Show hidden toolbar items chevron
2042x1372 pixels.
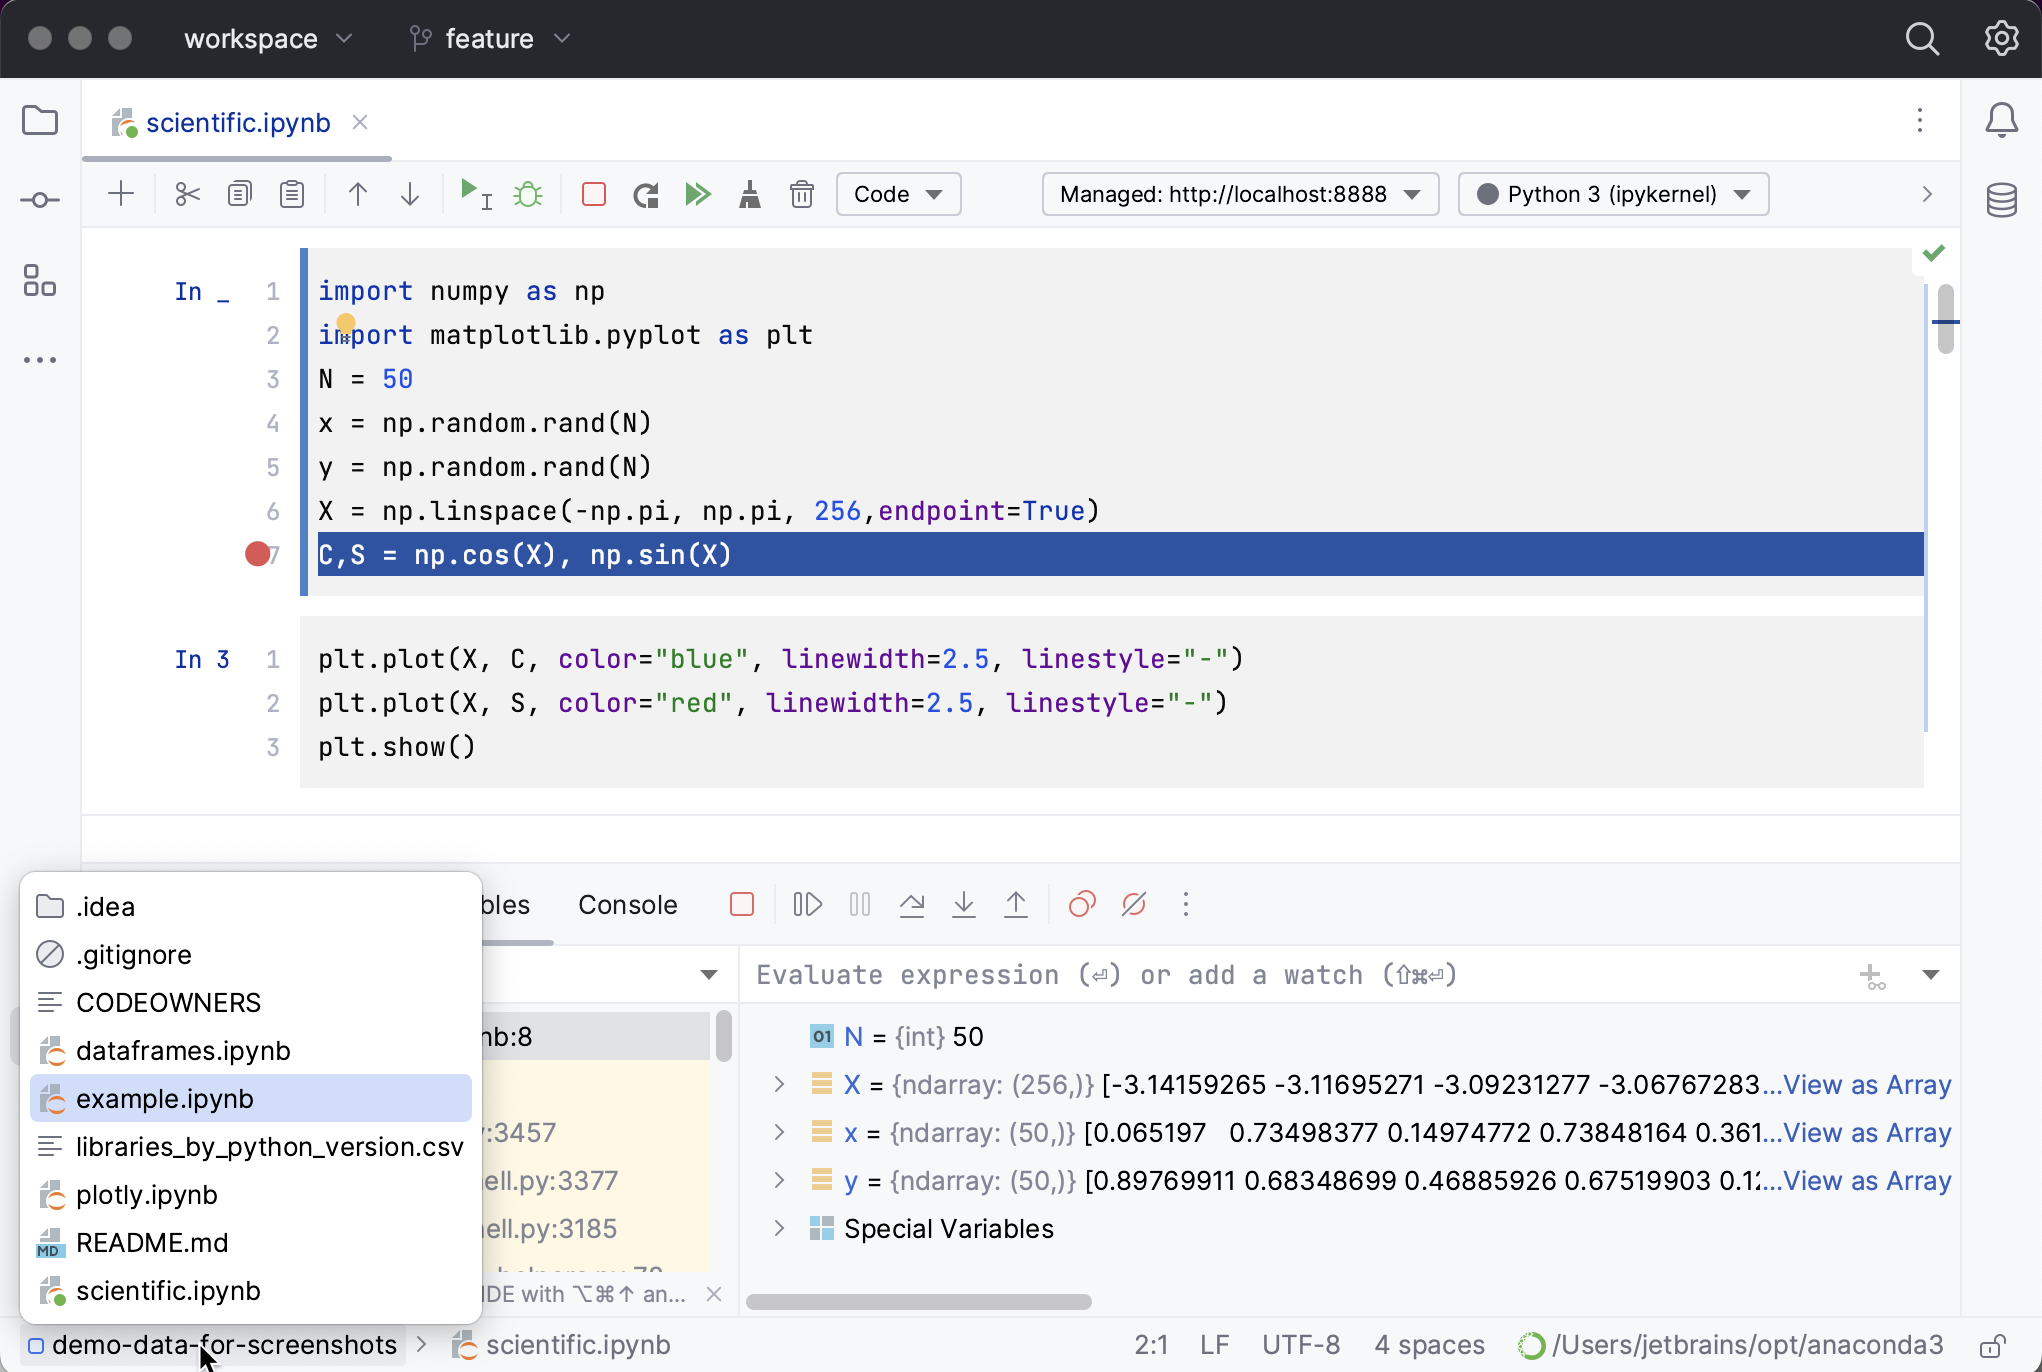point(1927,194)
